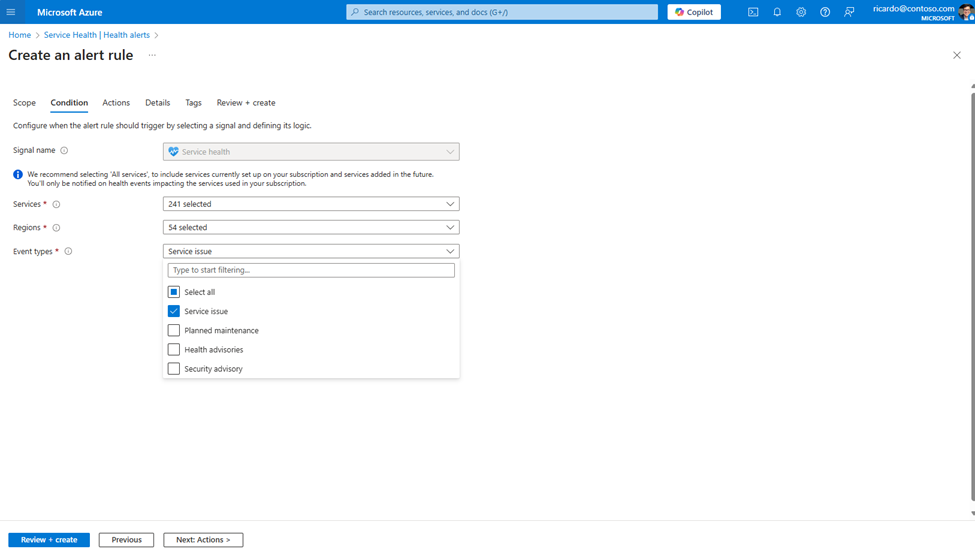Screen dimensions: 975x552
Task: Open the Signal name dropdown
Action: [311, 152]
